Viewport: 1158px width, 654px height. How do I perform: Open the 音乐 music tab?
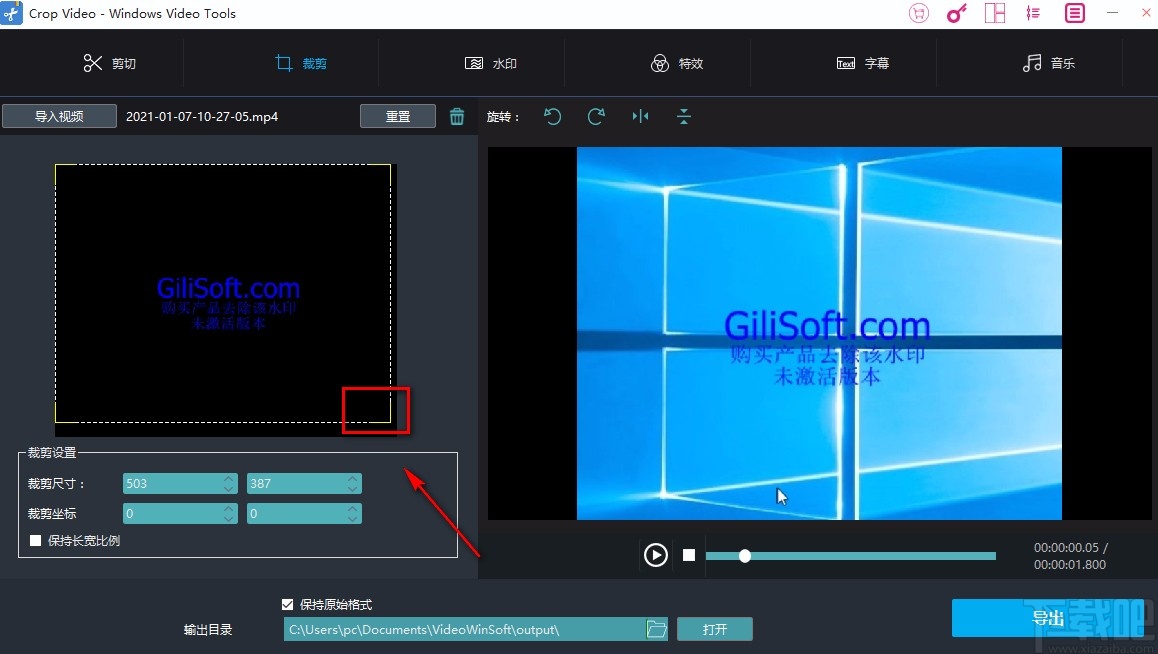pos(1048,63)
